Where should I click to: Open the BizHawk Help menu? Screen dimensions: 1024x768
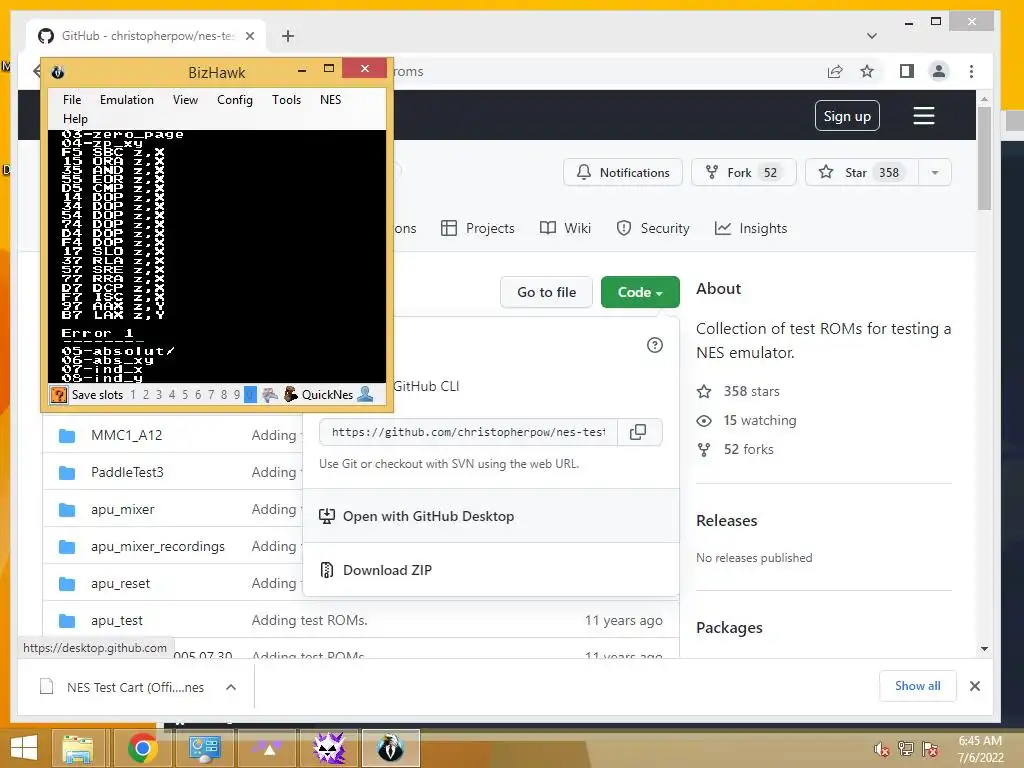pos(75,119)
